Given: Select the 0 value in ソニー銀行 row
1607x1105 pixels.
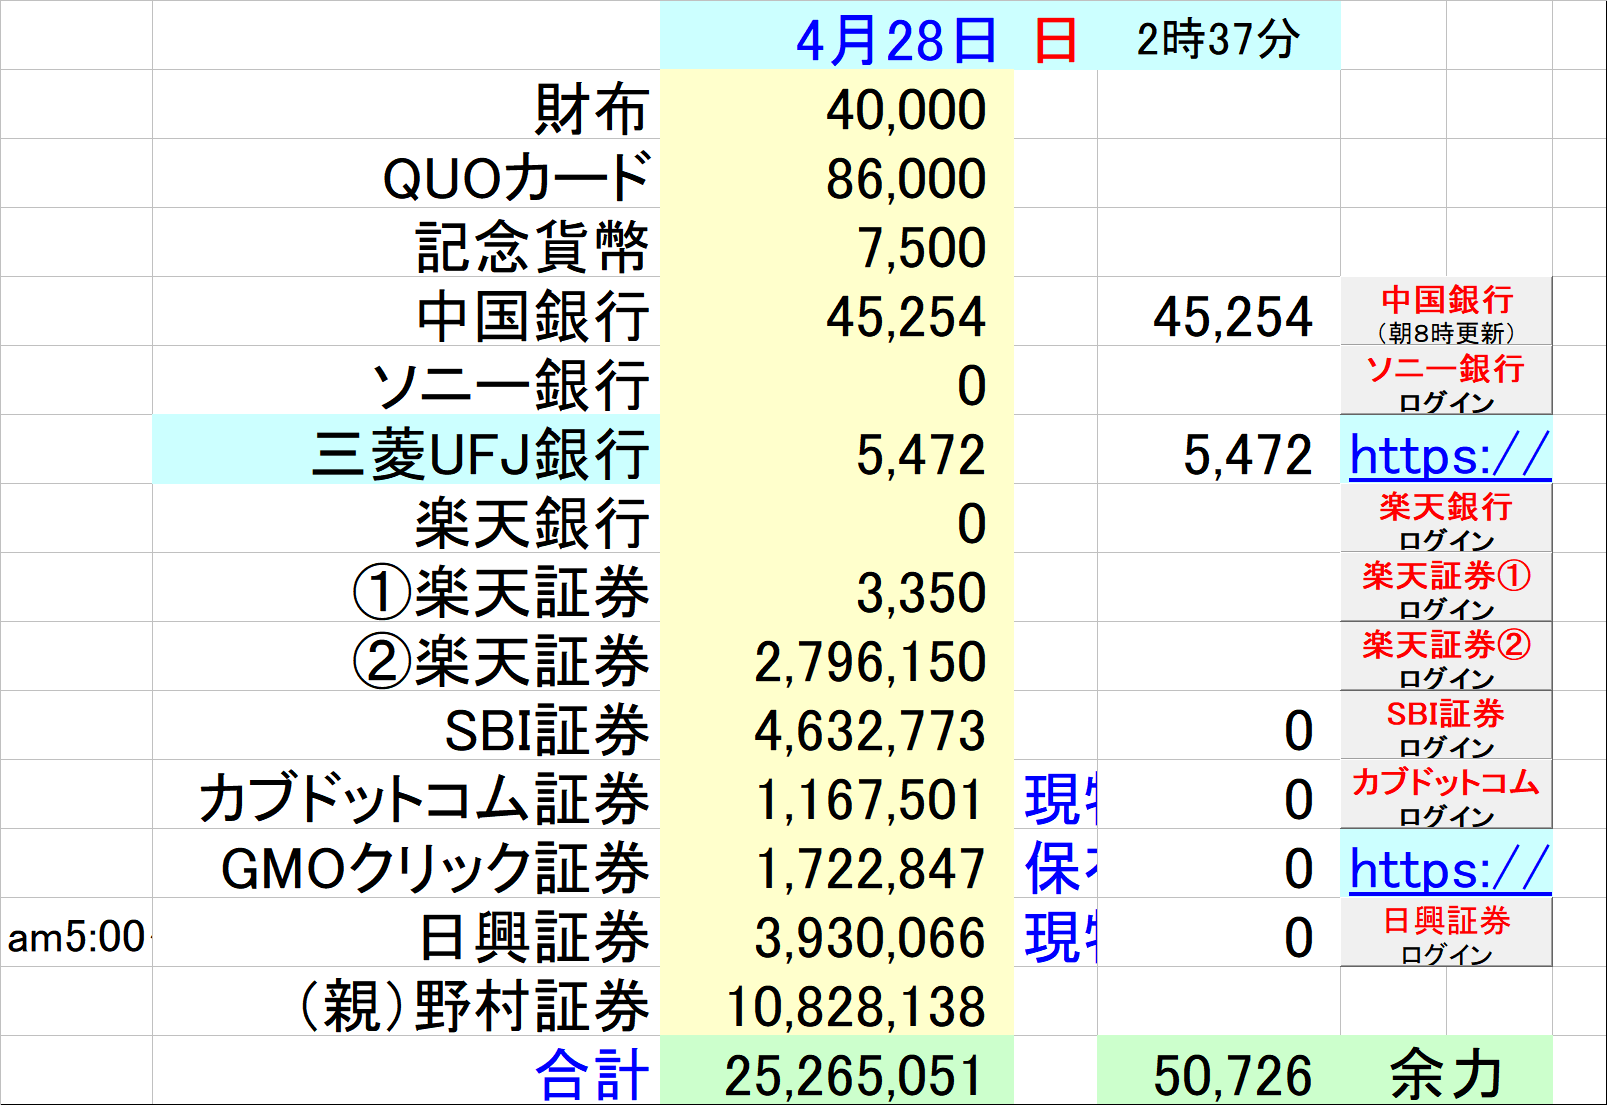Looking at the screenshot, I should click(836, 381).
